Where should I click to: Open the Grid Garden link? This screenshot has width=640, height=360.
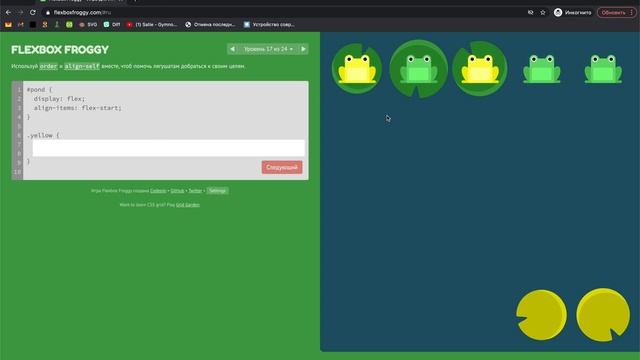pos(188,205)
